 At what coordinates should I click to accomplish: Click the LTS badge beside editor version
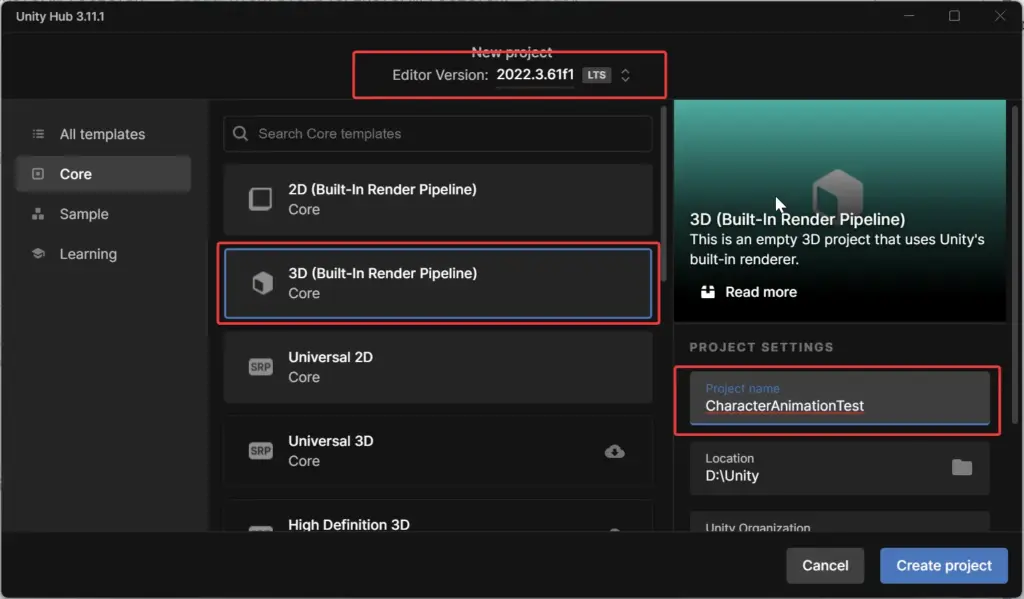(x=596, y=75)
